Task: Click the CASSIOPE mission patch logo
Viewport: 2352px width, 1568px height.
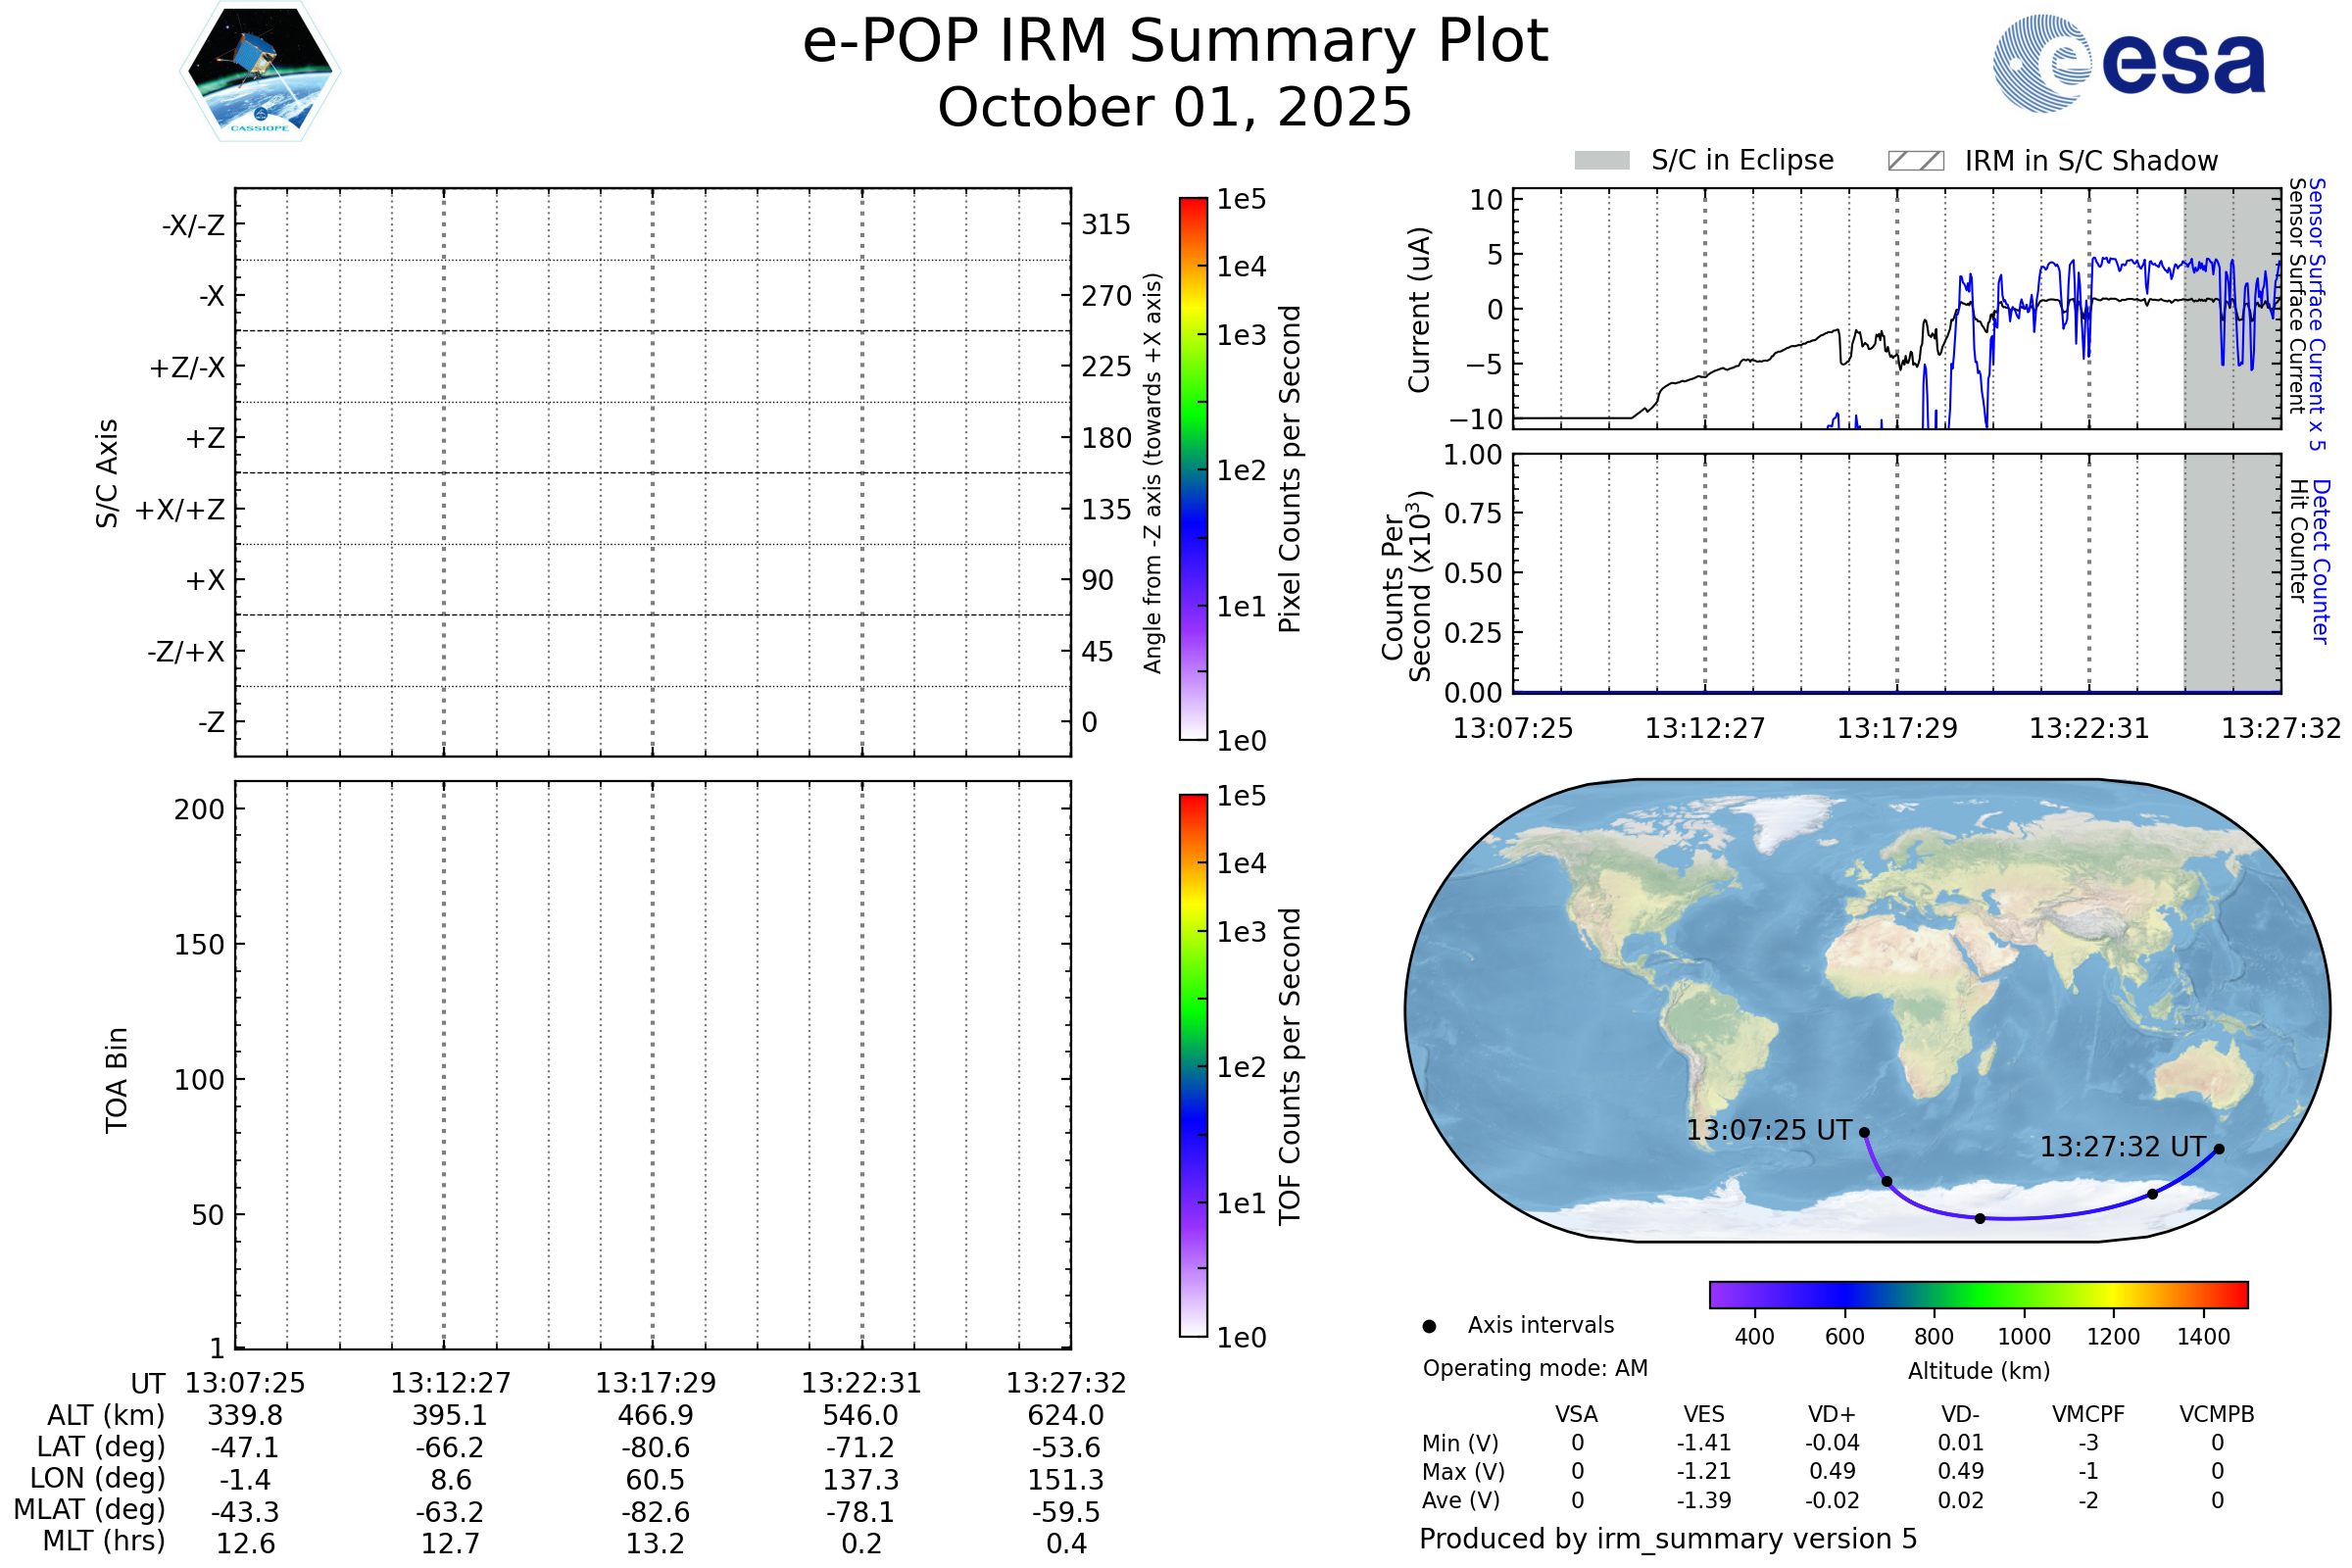Action: pyautogui.click(x=260, y=72)
